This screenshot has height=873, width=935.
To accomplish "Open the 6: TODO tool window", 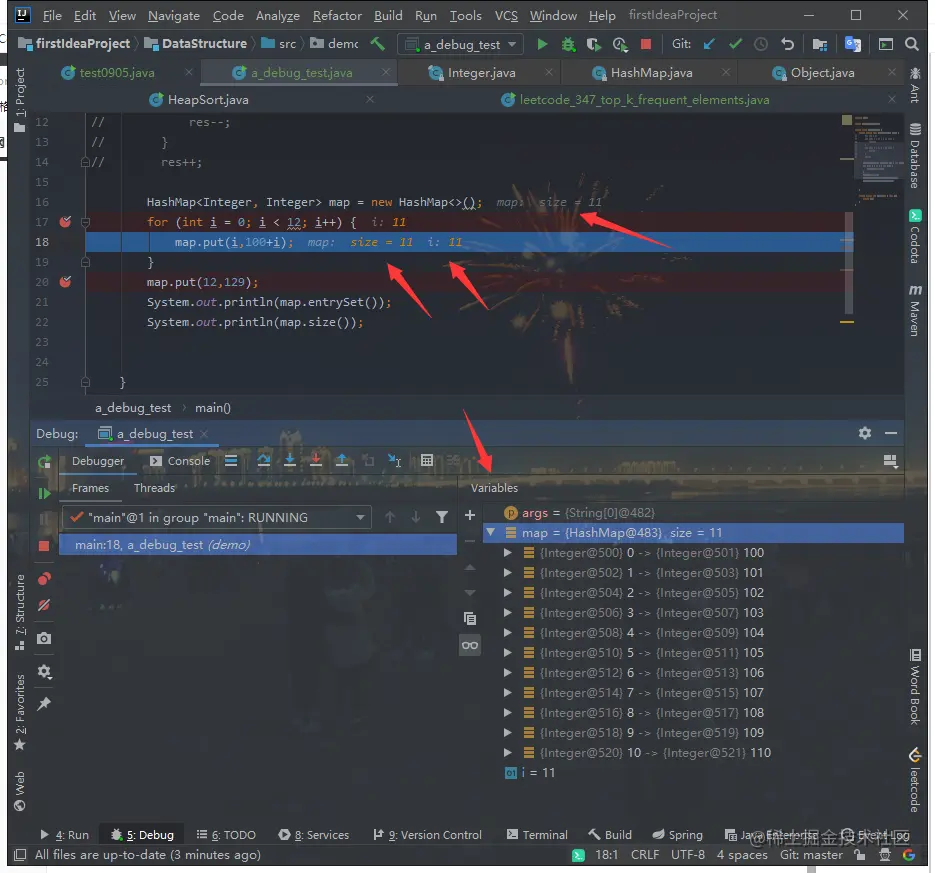I will pyautogui.click(x=226, y=835).
